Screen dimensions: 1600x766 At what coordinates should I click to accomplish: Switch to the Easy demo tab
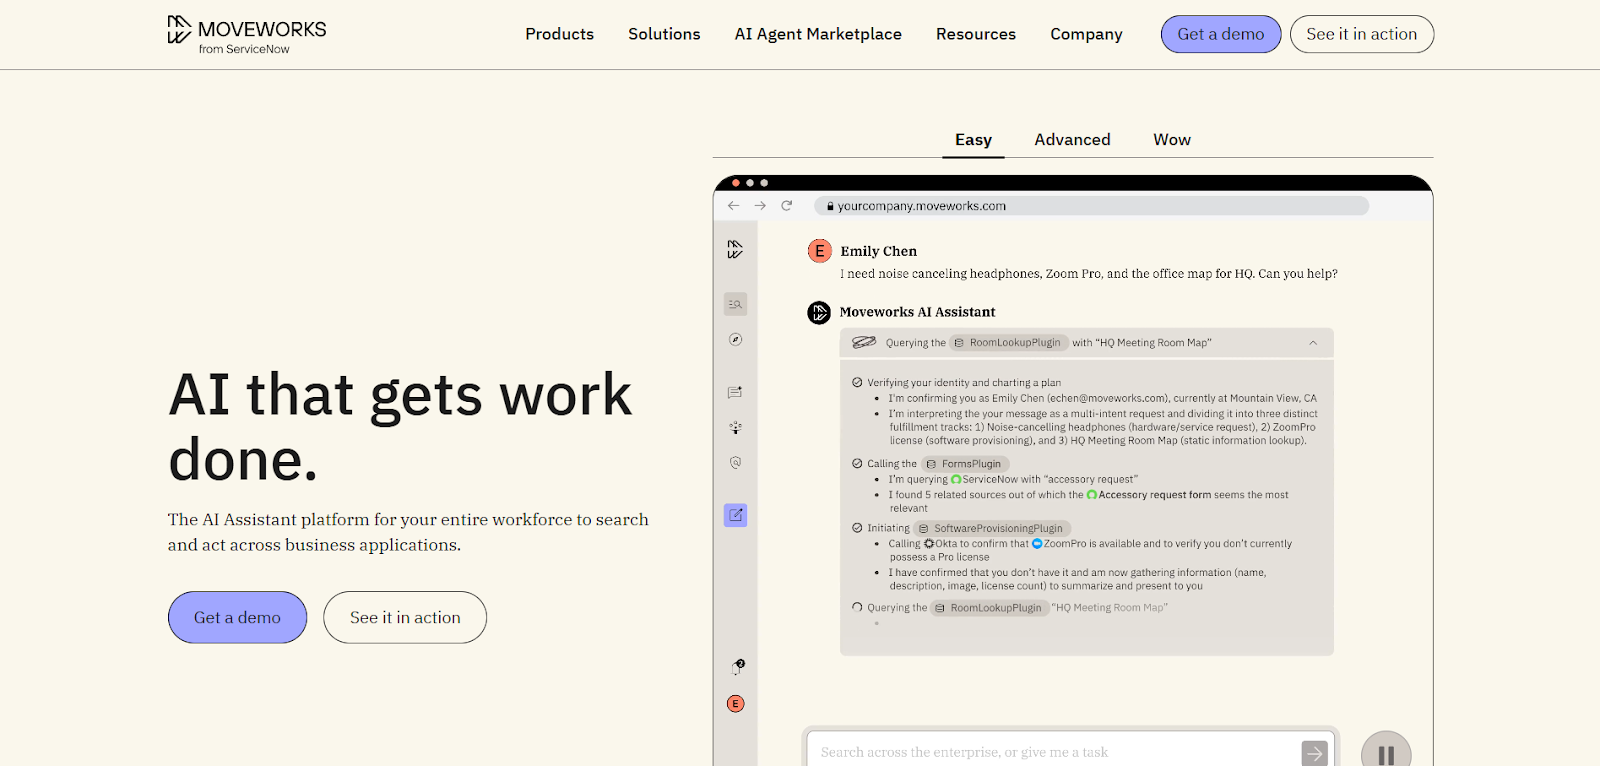(x=973, y=140)
